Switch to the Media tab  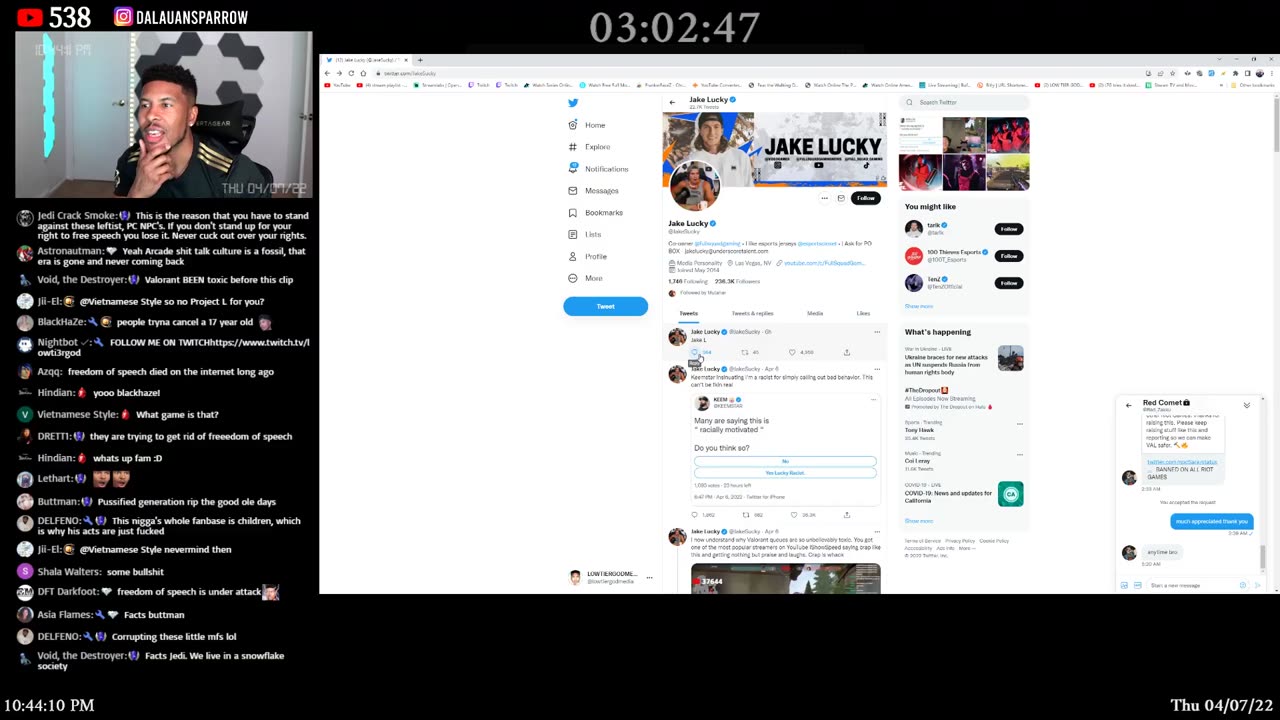pyautogui.click(x=815, y=313)
